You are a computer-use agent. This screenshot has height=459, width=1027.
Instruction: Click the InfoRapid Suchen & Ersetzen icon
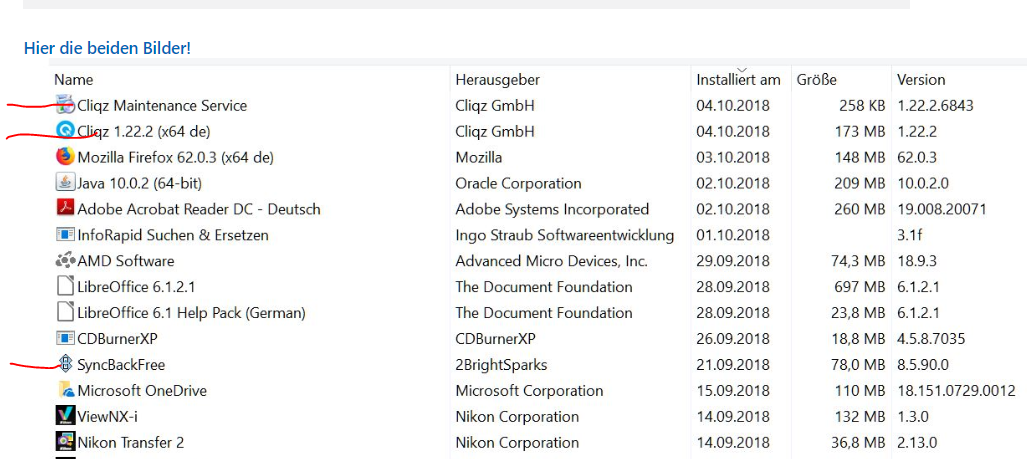65,234
